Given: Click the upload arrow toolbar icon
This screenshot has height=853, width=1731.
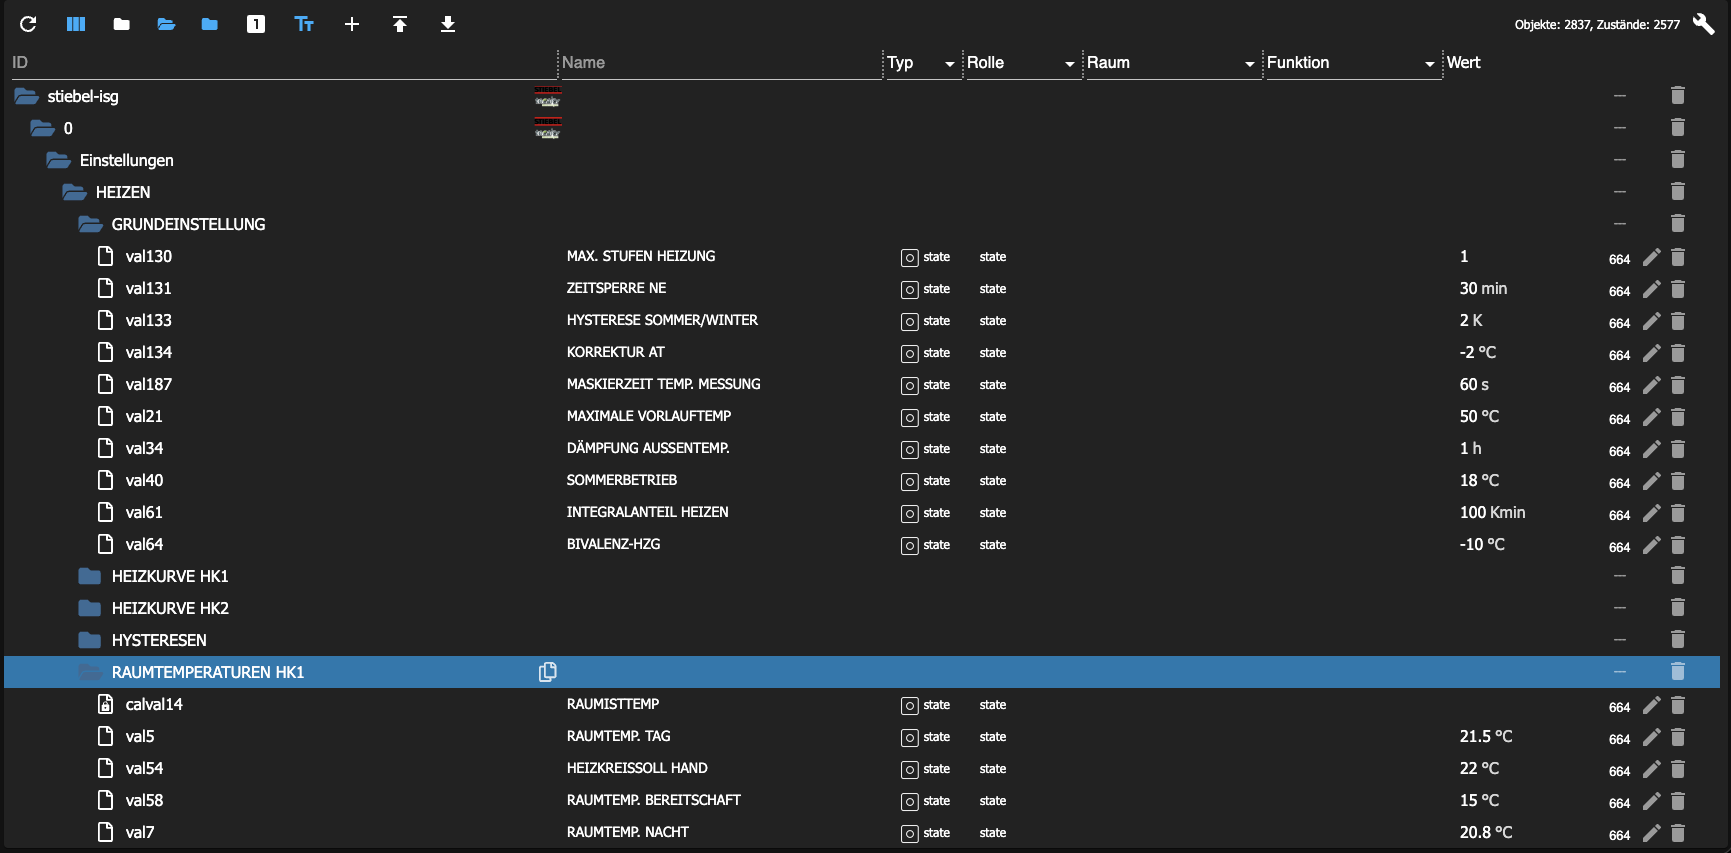Looking at the screenshot, I should [x=400, y=24].
